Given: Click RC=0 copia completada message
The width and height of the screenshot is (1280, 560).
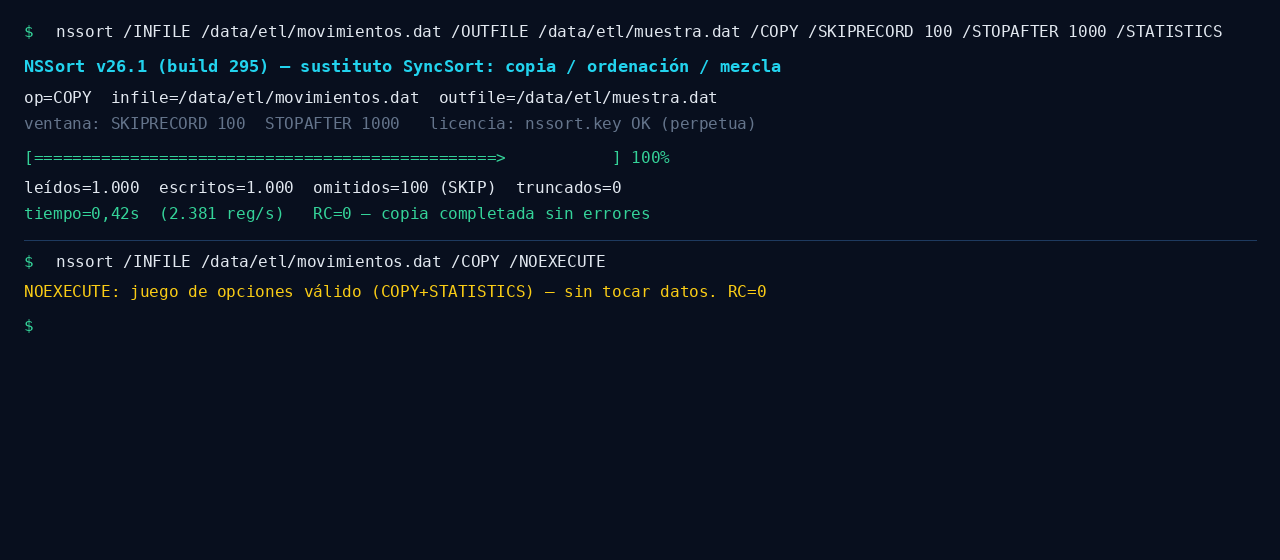Looking at the screenshot, I should click(x=482, y=214).
